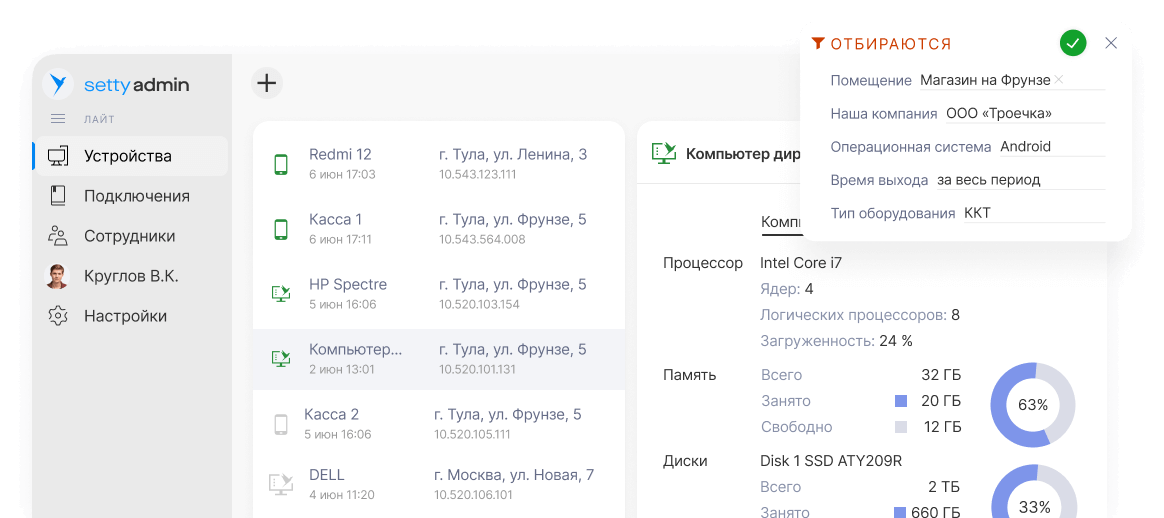Screen dimensions: 1164x518
Task: Close the ОТБИРАЮТСЯ filter panel
Action: pos(1111,43)
